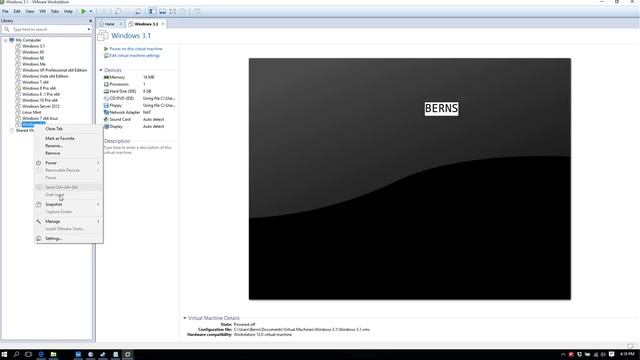Click the green Power On play button
640x360 pixels.
[83, 11]
